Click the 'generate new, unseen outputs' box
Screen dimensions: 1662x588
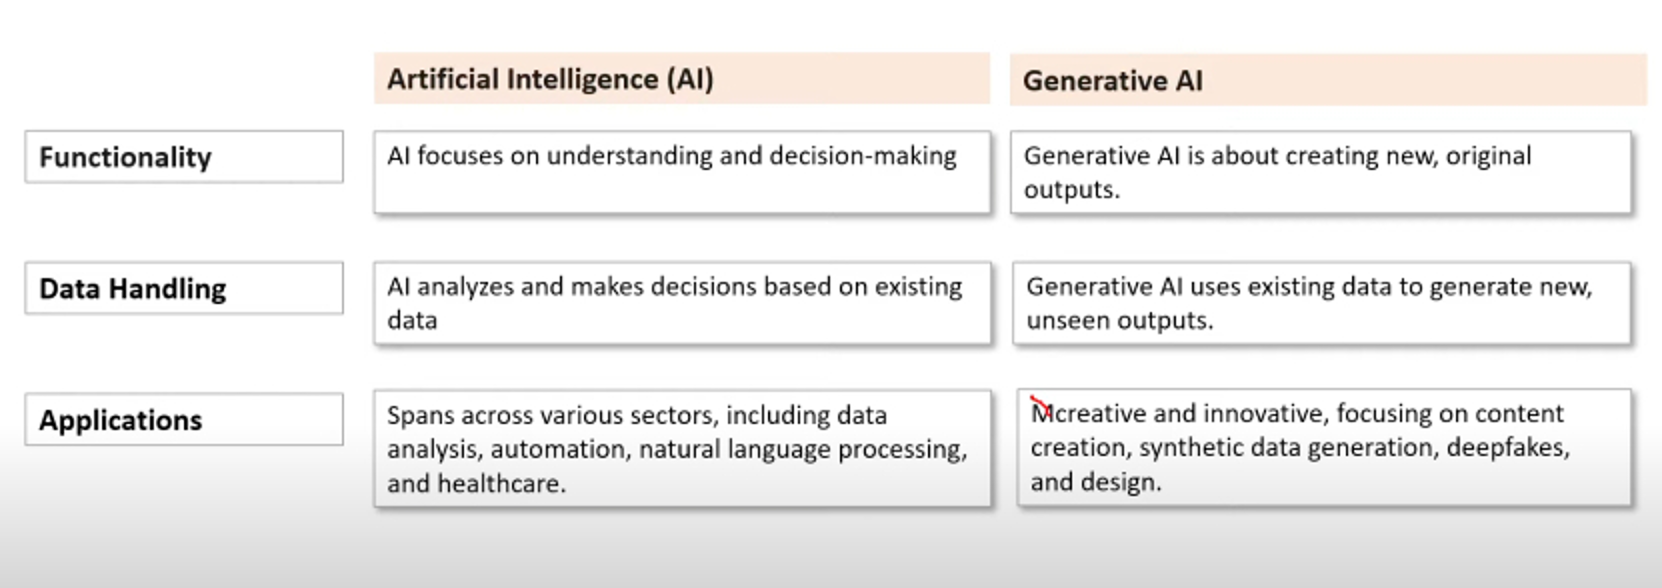pyautogui.click(x=1321, y=303)
